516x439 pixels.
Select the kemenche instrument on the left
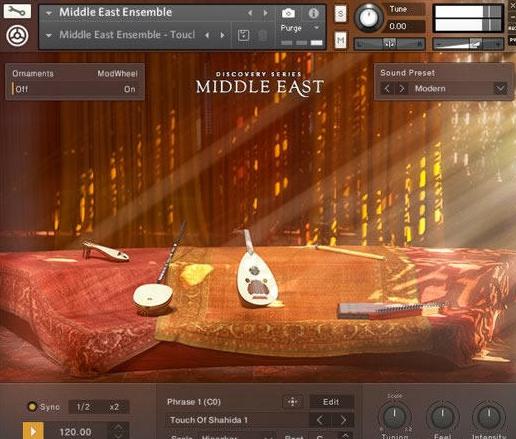tap(105, 251)
